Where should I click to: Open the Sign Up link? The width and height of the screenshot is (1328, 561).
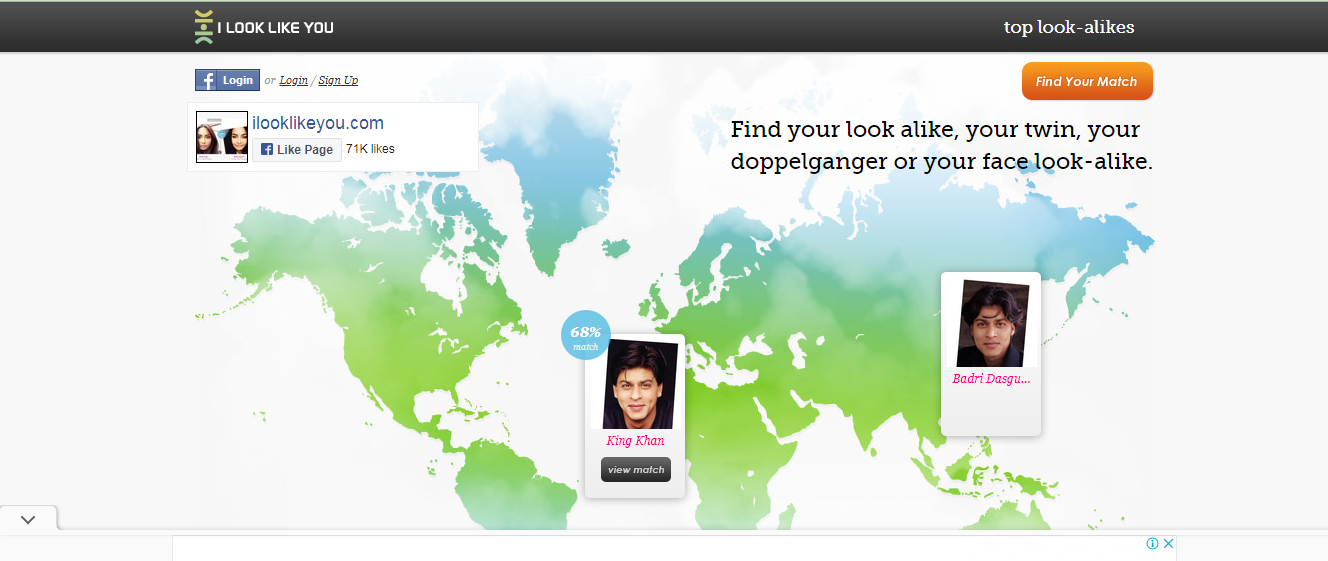[338, 80]
